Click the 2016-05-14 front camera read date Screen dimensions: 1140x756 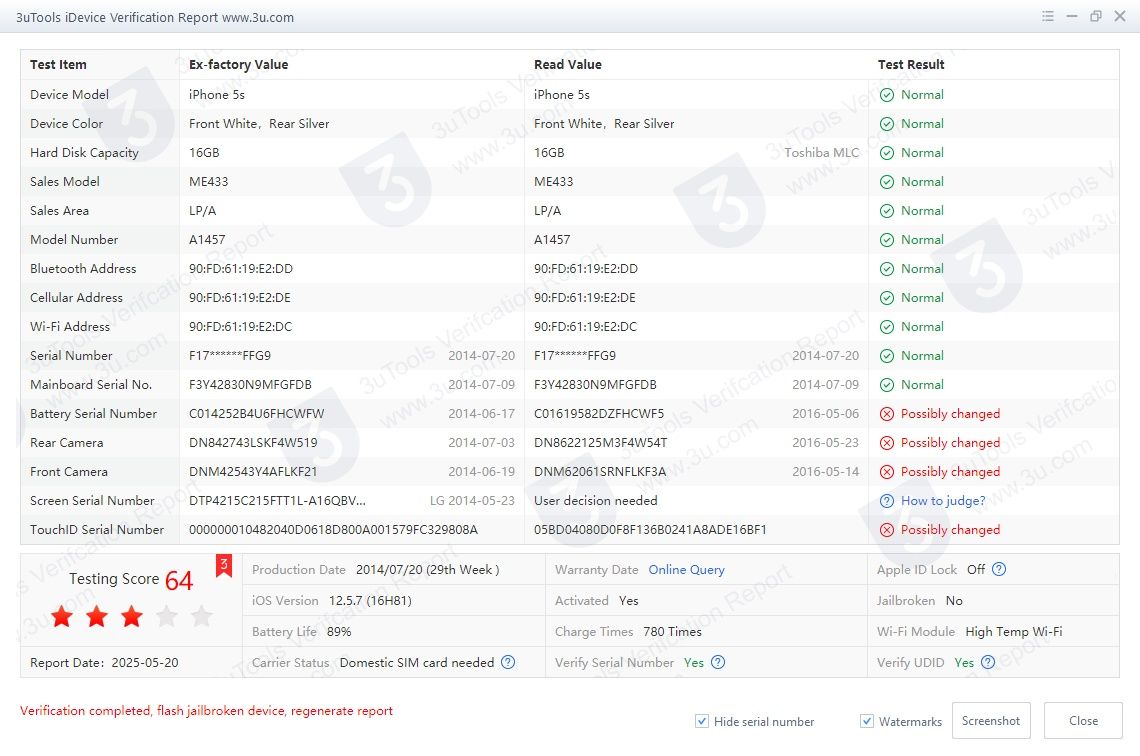coord(825,472)
